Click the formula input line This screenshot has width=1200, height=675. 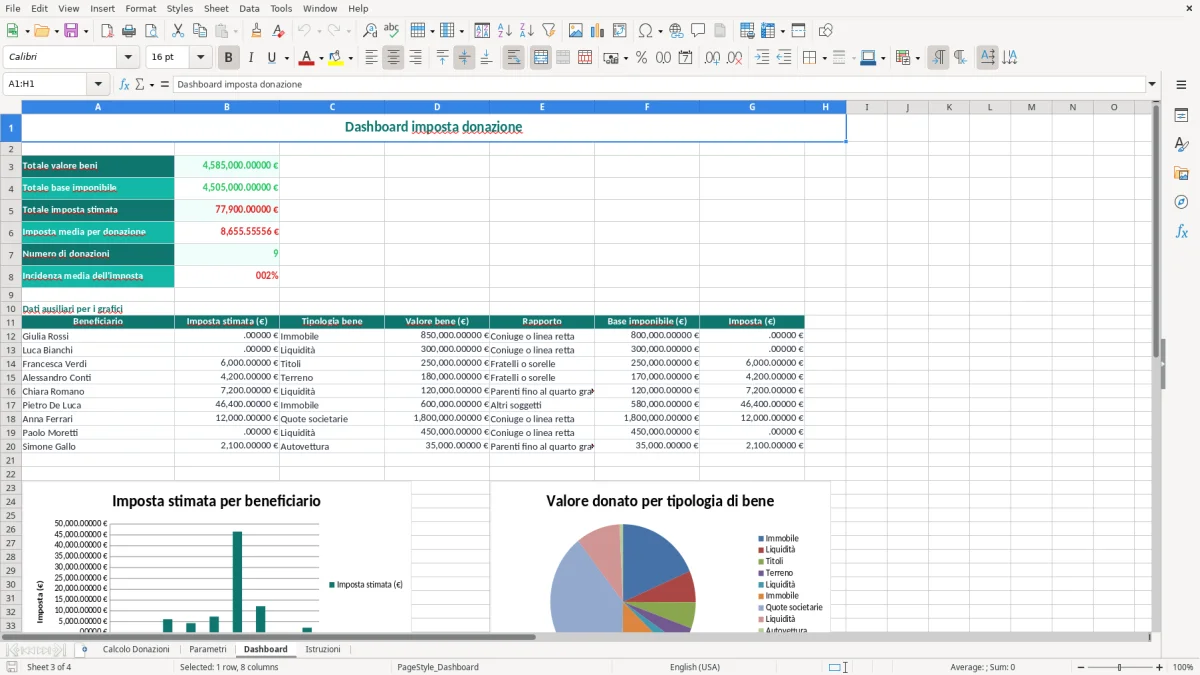click(x=659, y=84)
